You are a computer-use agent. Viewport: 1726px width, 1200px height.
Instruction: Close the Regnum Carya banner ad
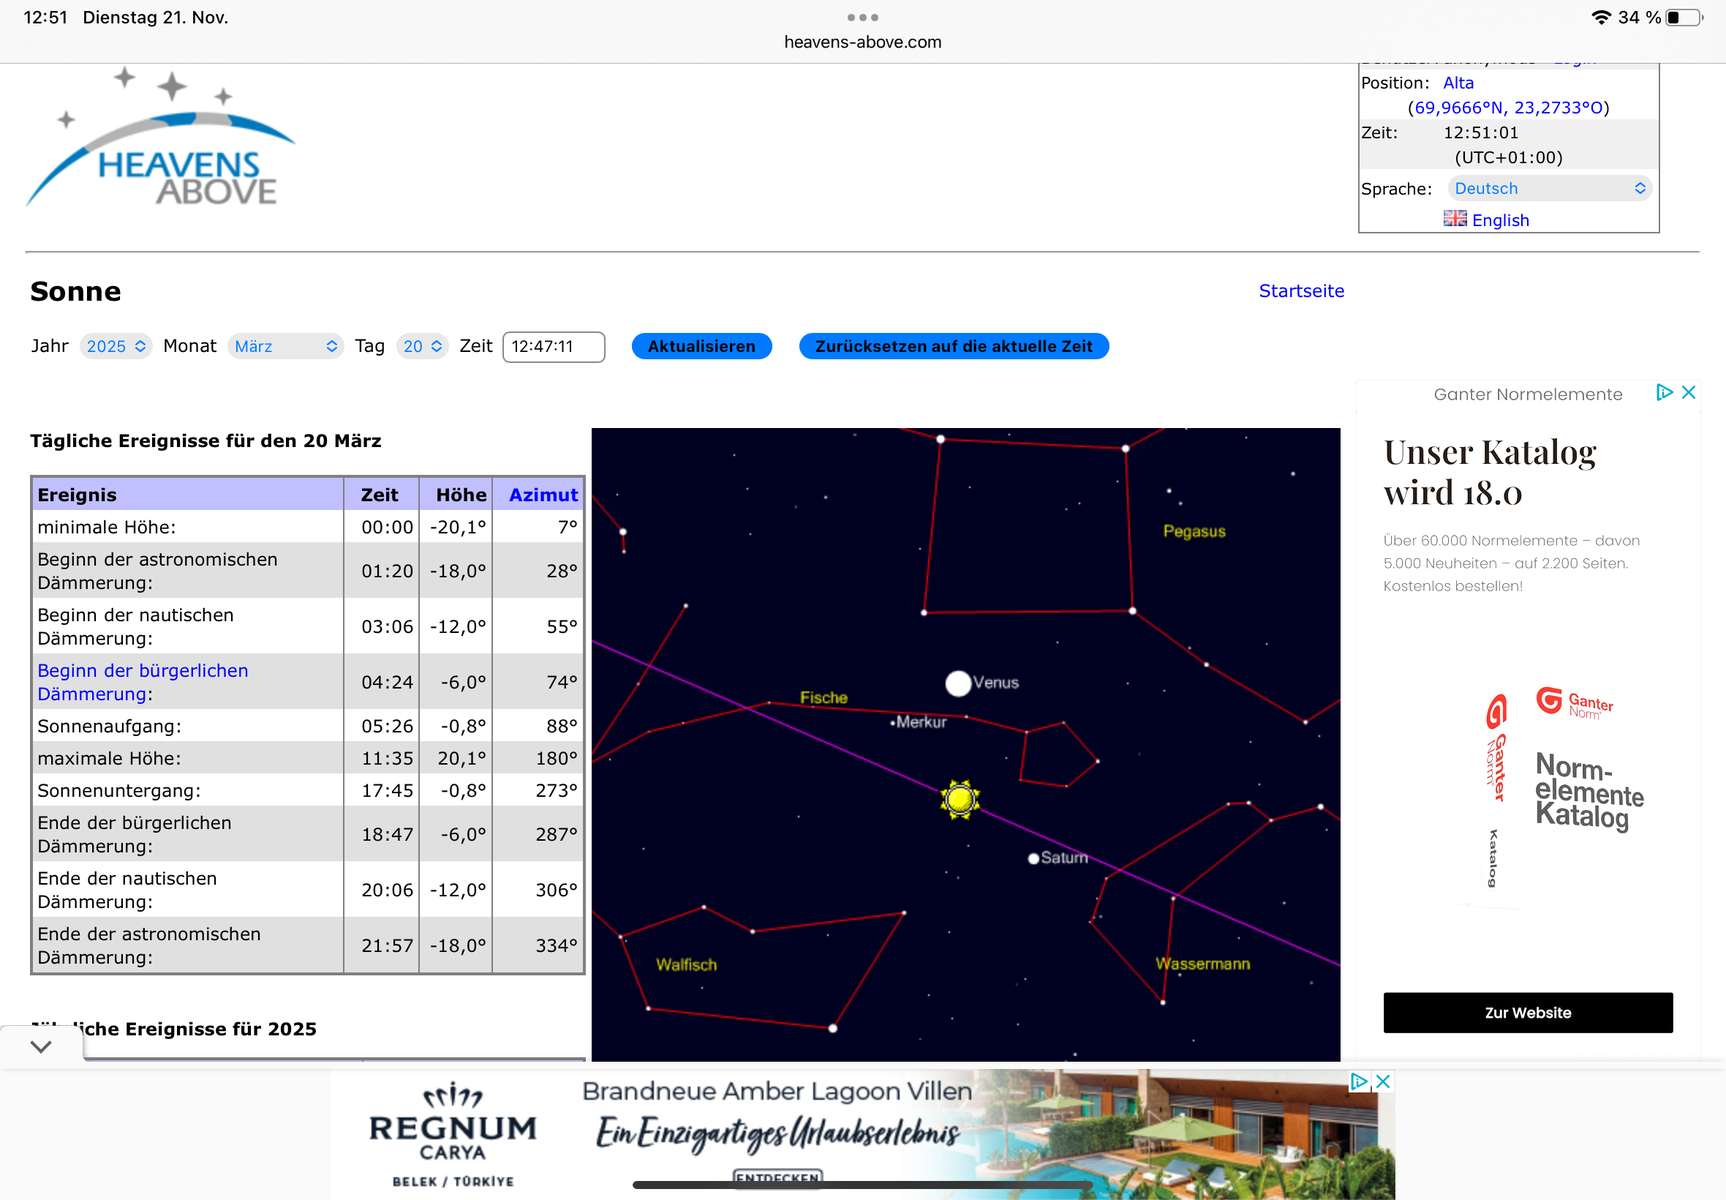click(1383, 1082)
